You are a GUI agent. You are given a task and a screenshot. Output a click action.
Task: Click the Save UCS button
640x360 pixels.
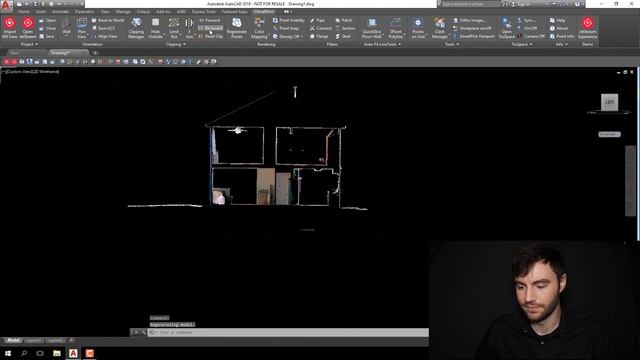[103, 28]
